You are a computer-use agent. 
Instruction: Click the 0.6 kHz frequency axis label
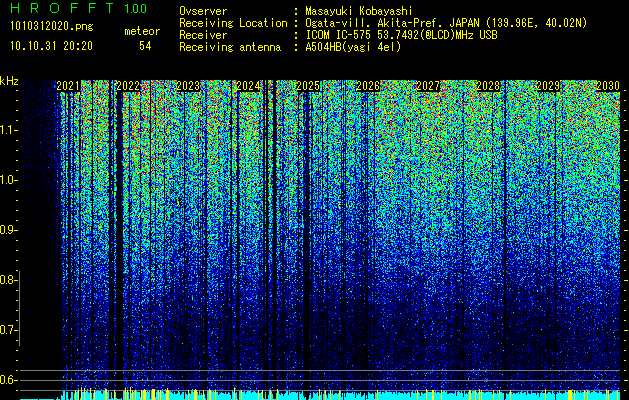(x=8, y=380)
